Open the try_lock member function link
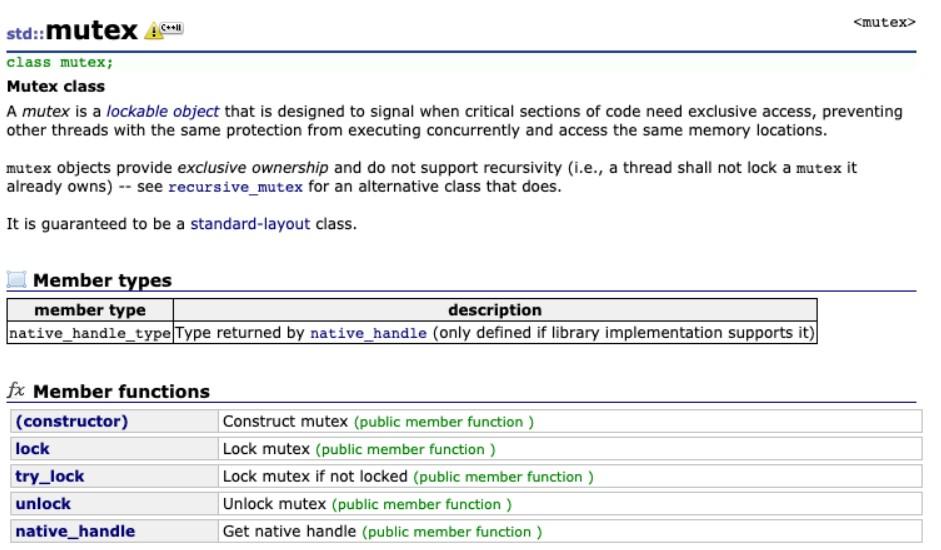This screenshot has height=550, width=941. (50, 477)
